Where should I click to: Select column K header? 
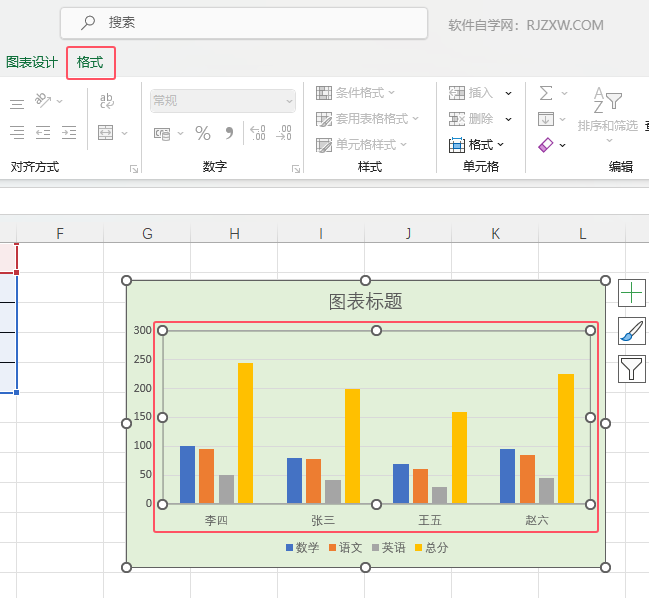tap(495, 234)
